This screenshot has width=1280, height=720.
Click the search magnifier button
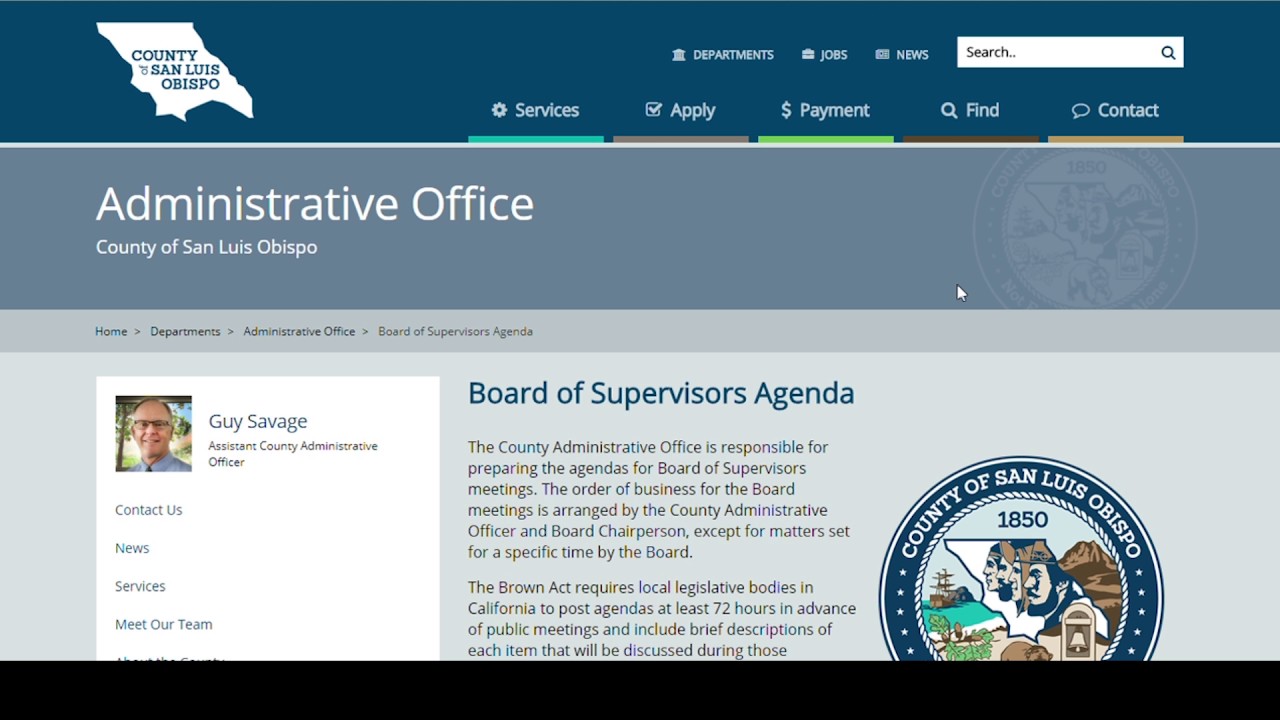click(x=1168, y=53)
